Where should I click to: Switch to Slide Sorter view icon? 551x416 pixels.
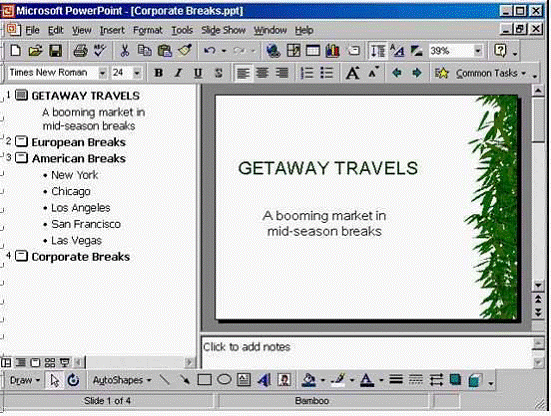pyautogui.click(x=50, y=362)
